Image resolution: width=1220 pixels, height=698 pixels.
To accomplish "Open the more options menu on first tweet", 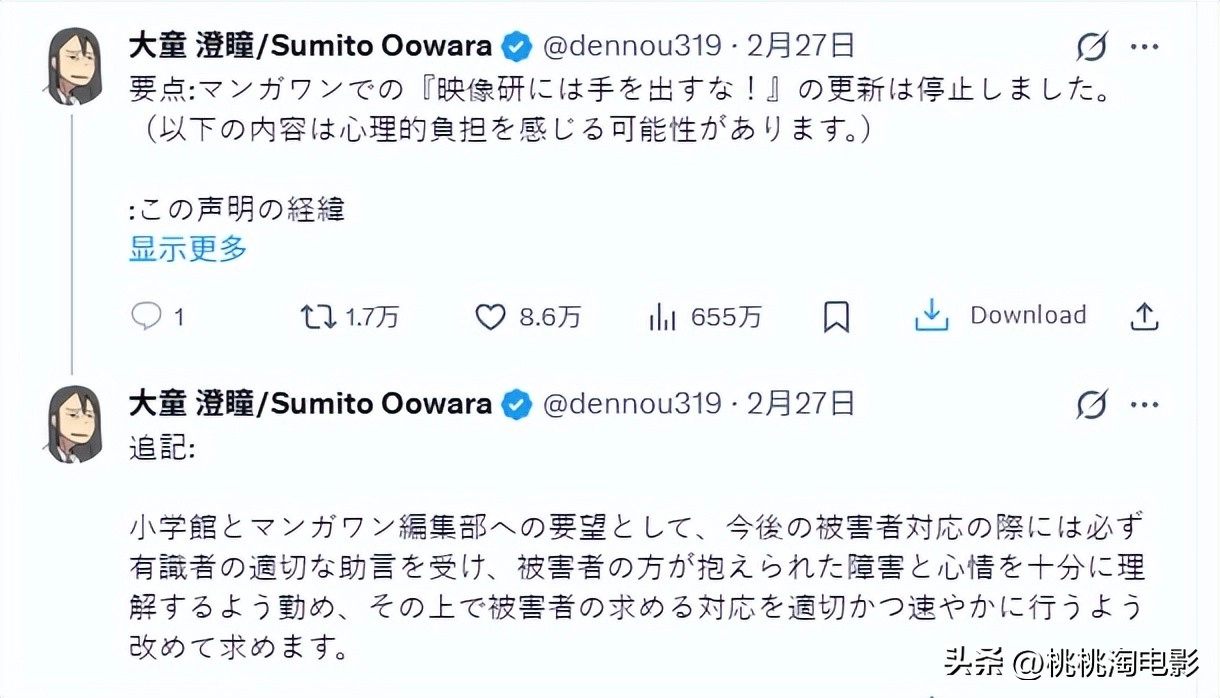I will click(1144, 45).
